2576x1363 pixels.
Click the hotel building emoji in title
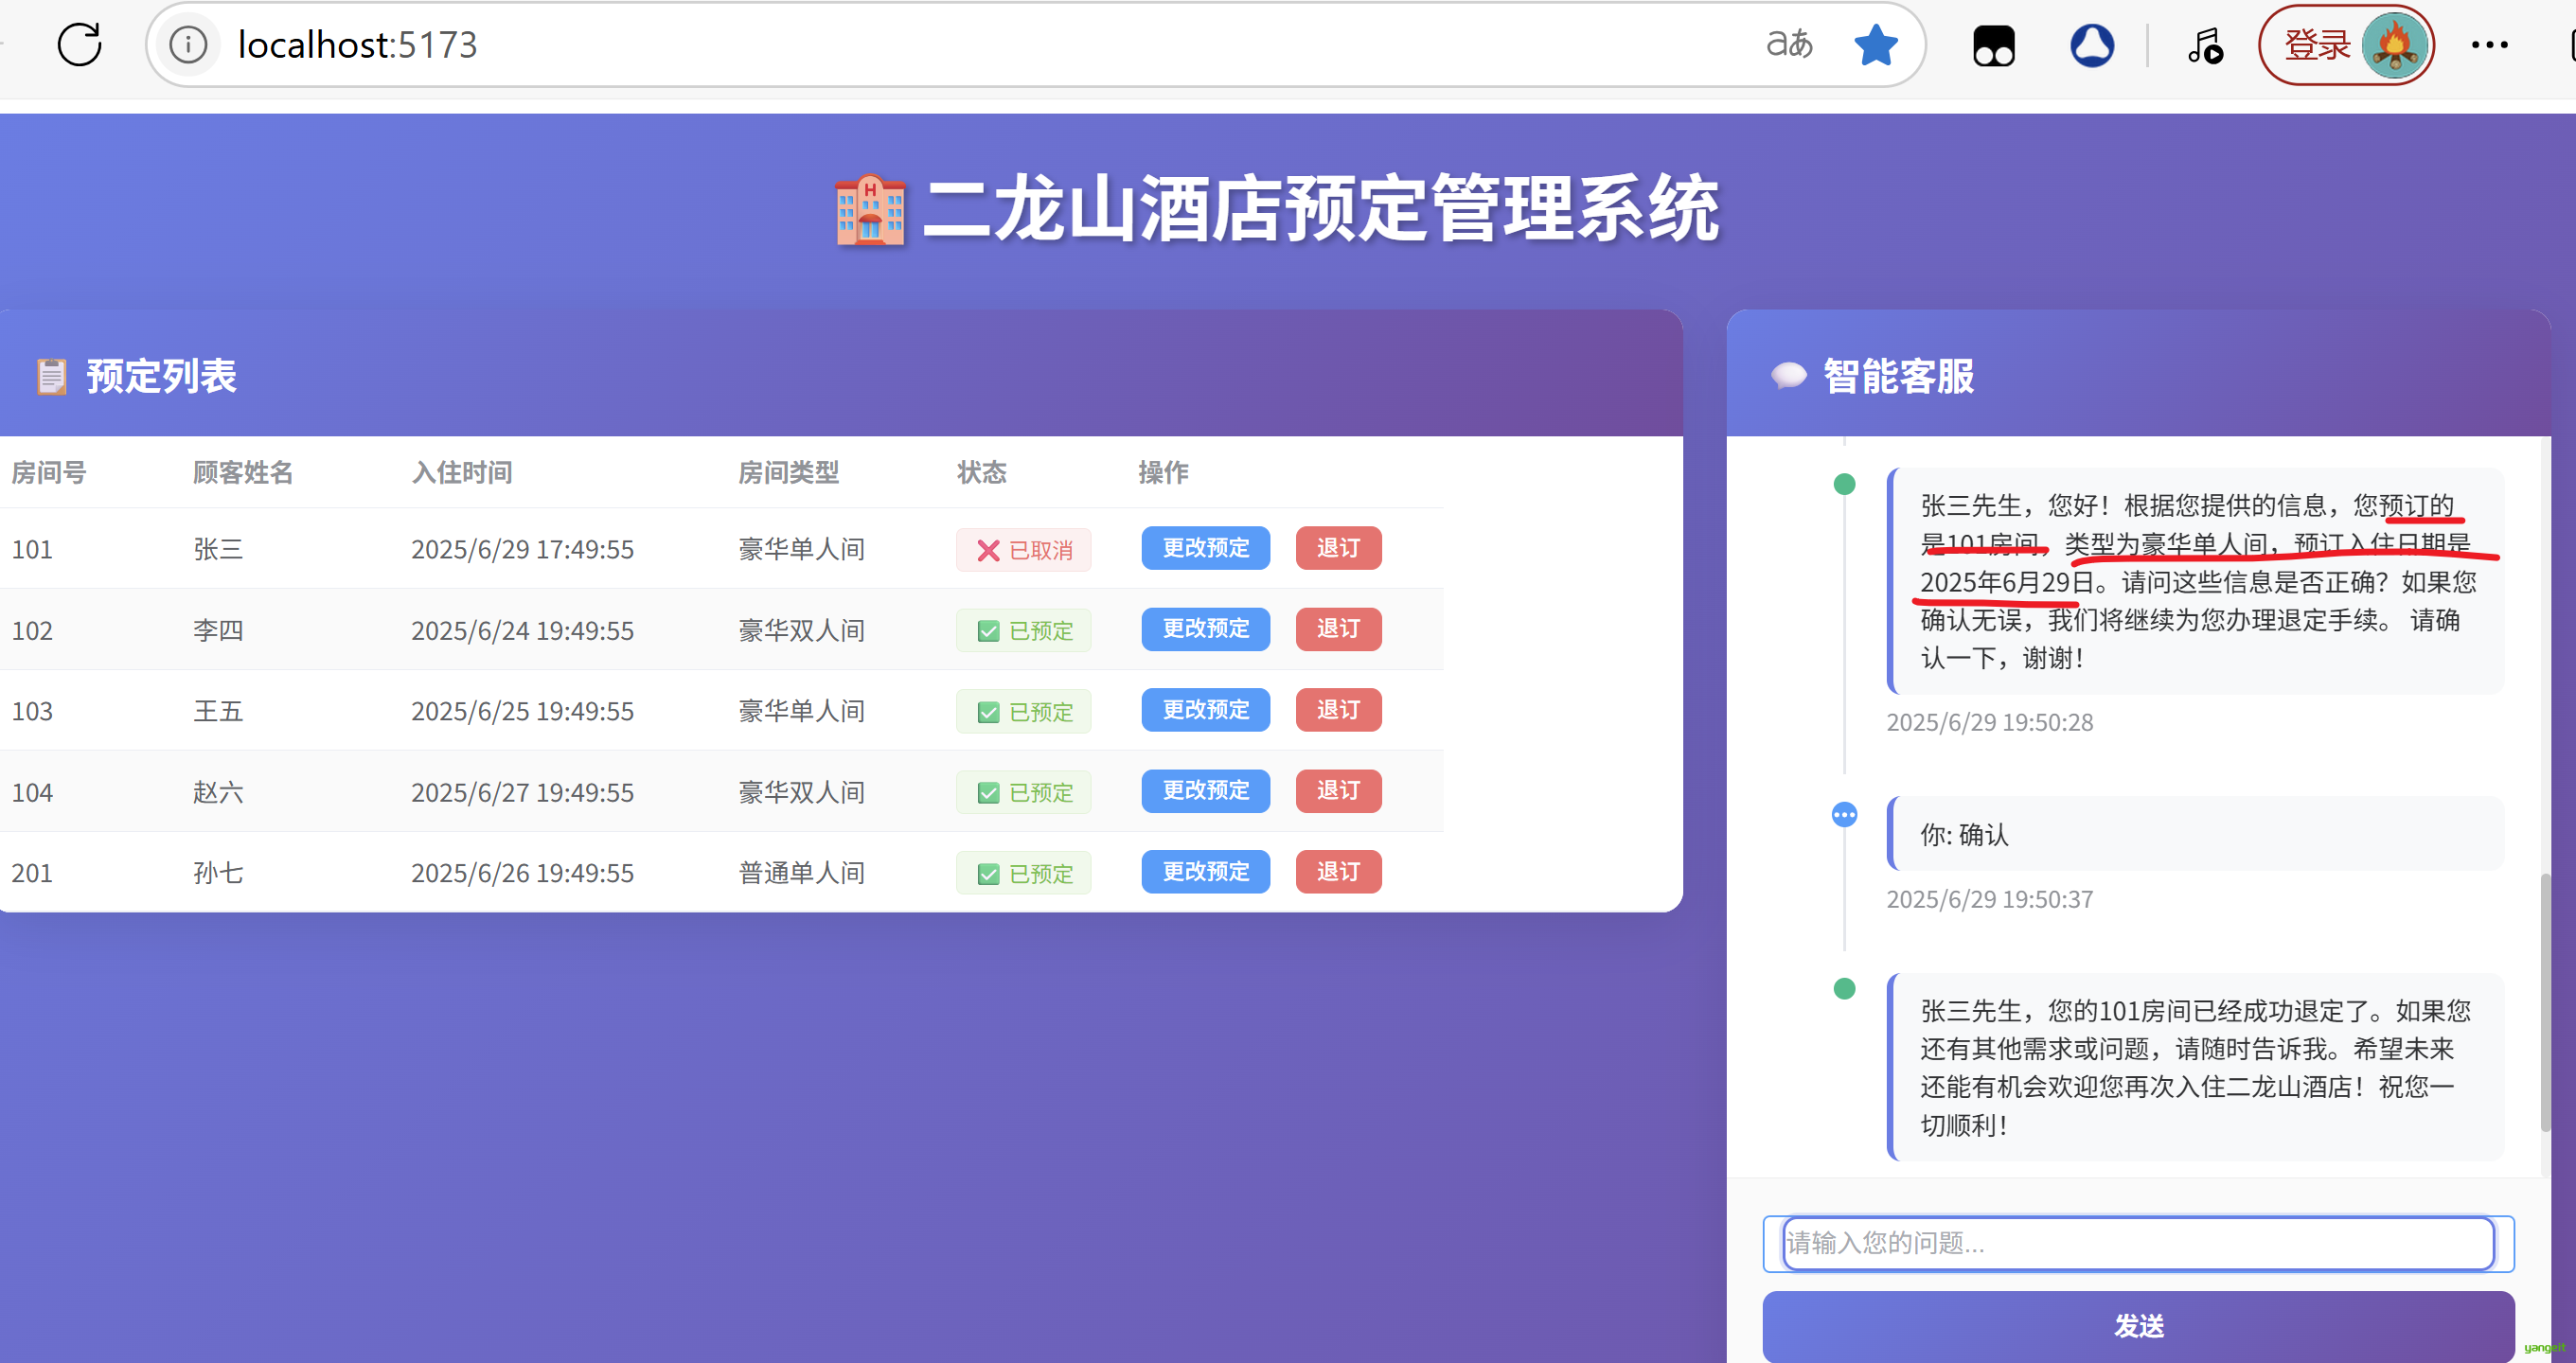click(x=870, y=210)
